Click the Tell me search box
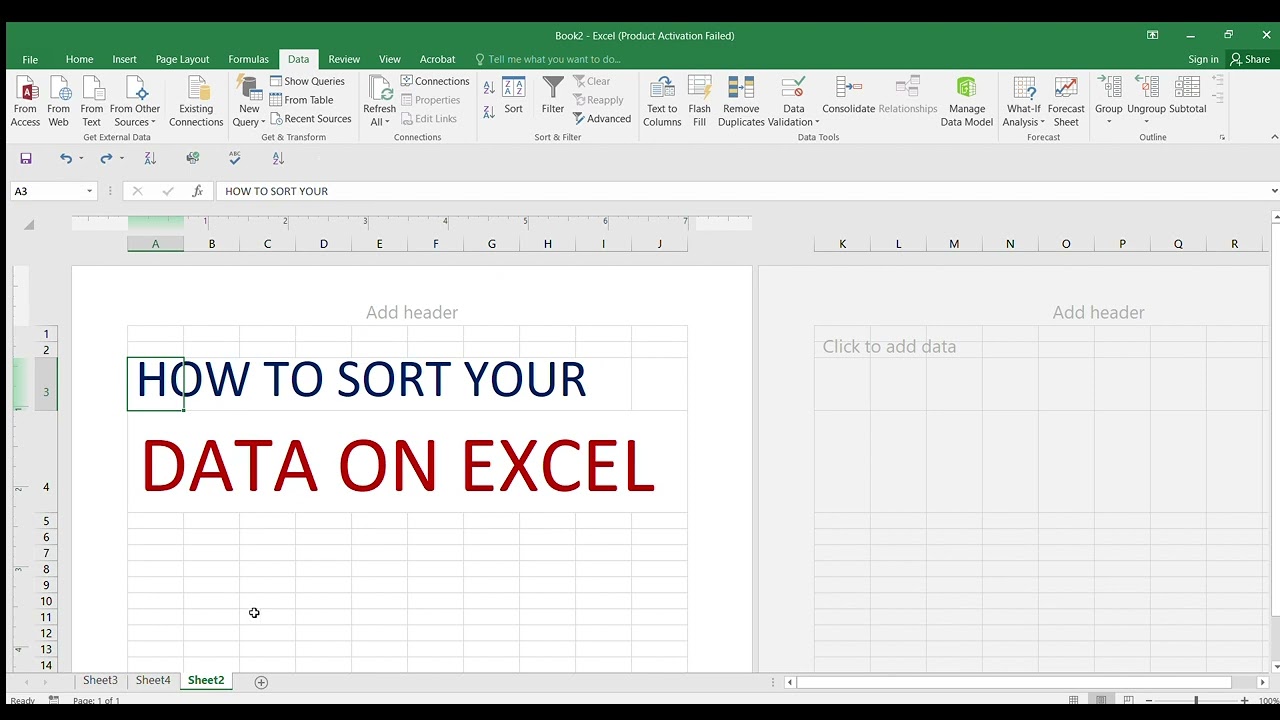Image resolution: width=1280 pixels, height=720 pixels. (548, 59)
